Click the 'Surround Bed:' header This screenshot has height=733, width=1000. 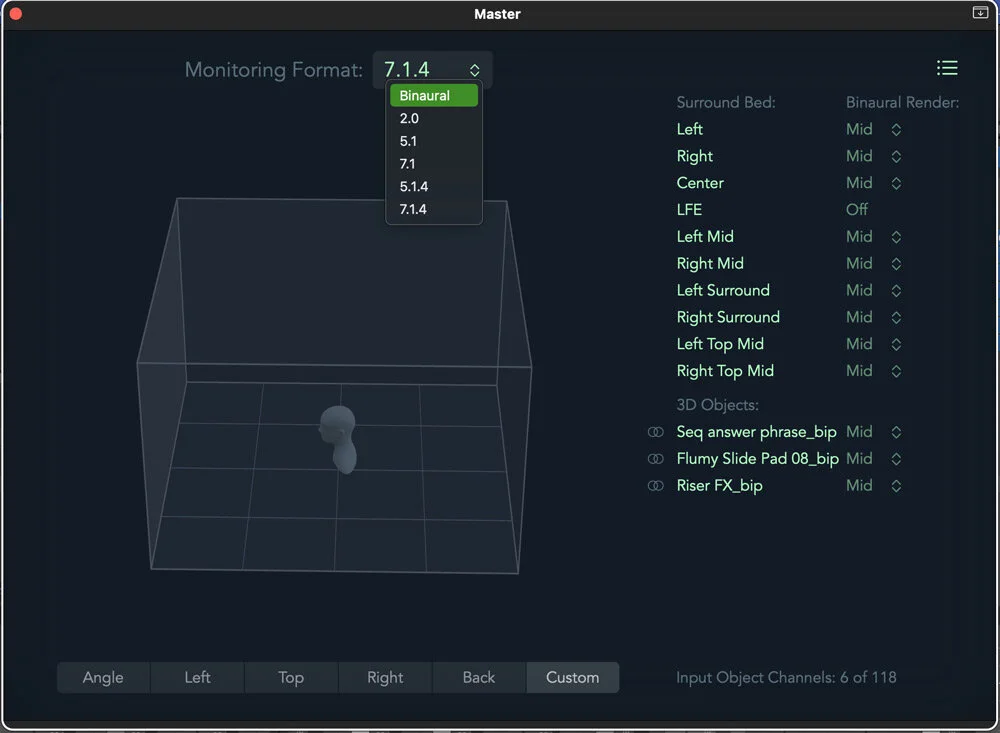[726, 103]
